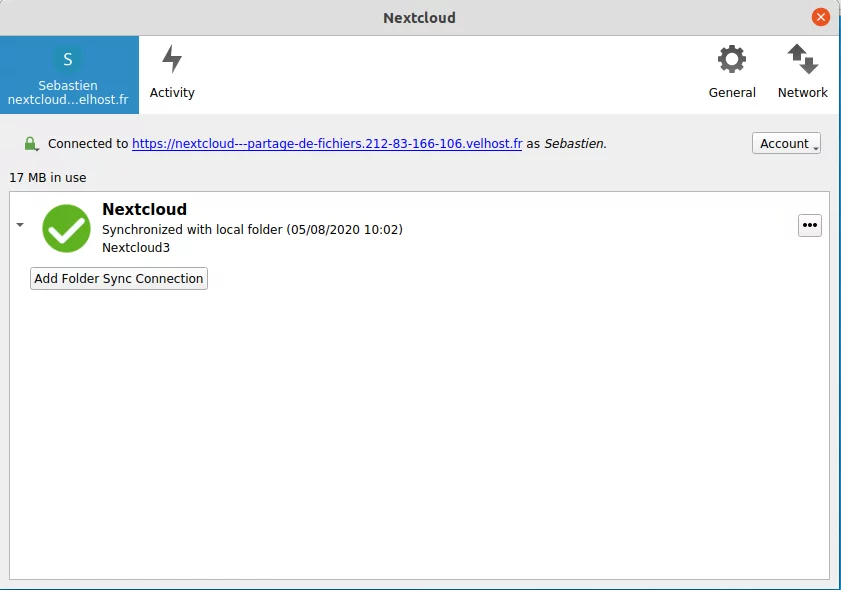Switch to the Activity tab label
Viewport: 841px width, 590px height.
(x=172, y=92)
